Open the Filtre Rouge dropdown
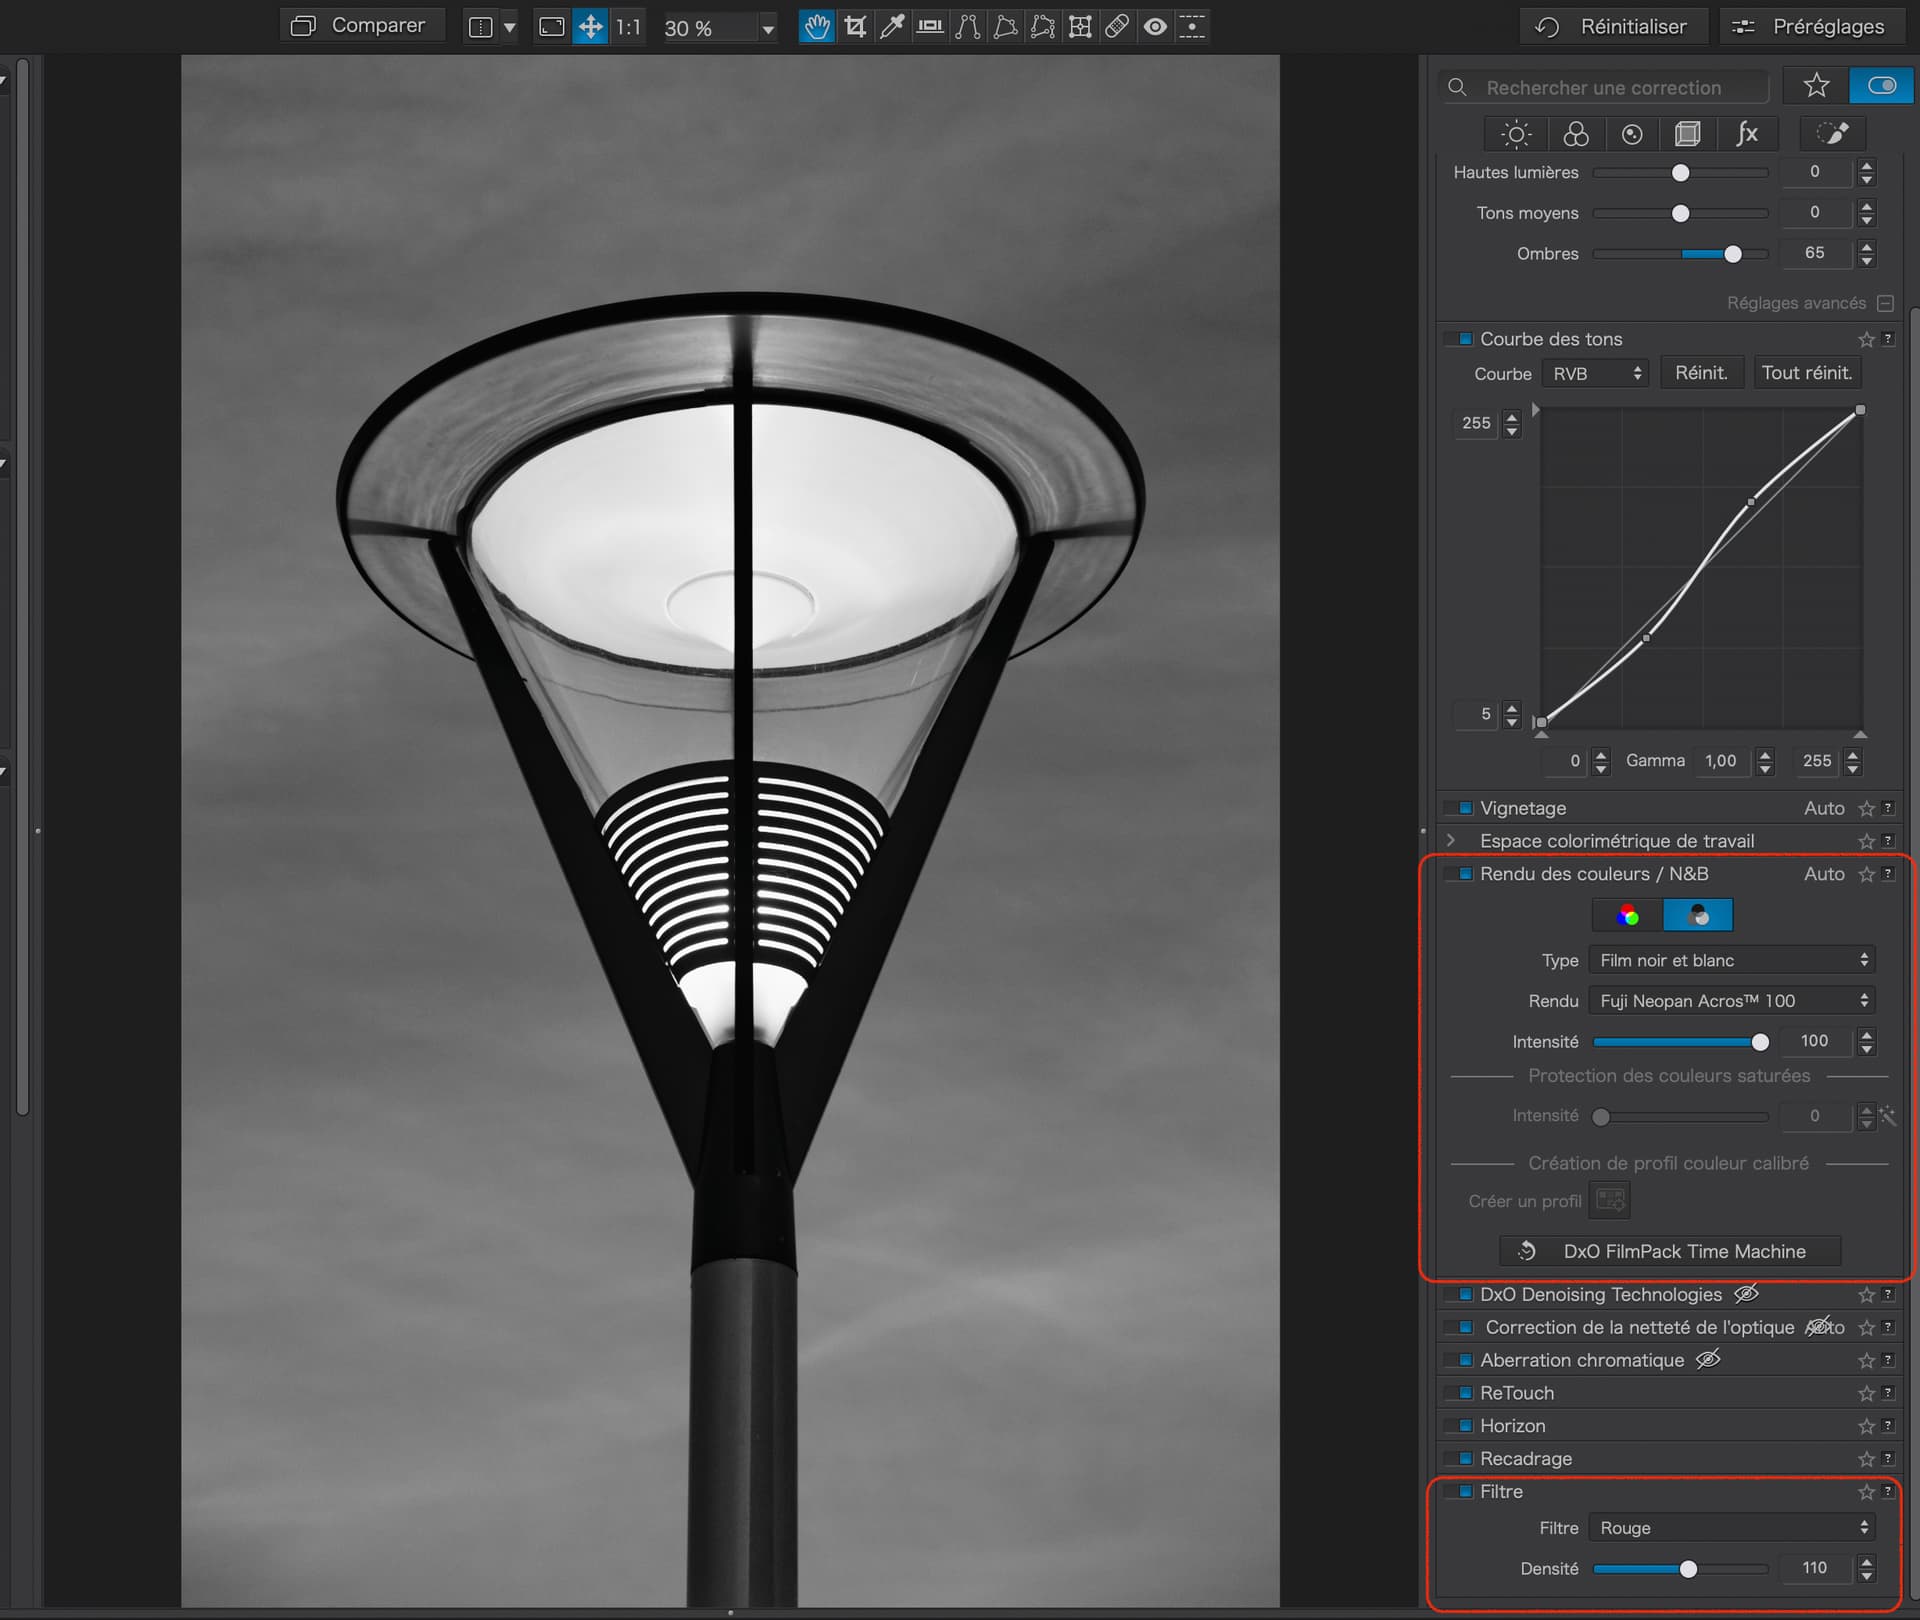Image resolution: width=1920 pixels, height=1620 pixels. click(1731, 1528)
